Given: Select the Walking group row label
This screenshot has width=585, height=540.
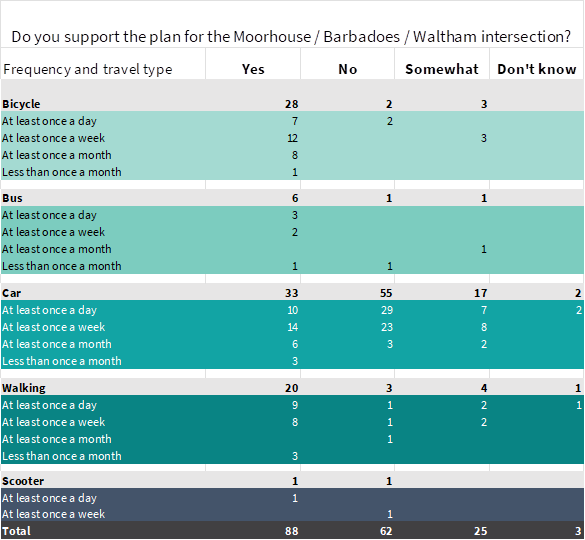Looking at the screenshot, I should pyautogui.click(x=24, y=388).
